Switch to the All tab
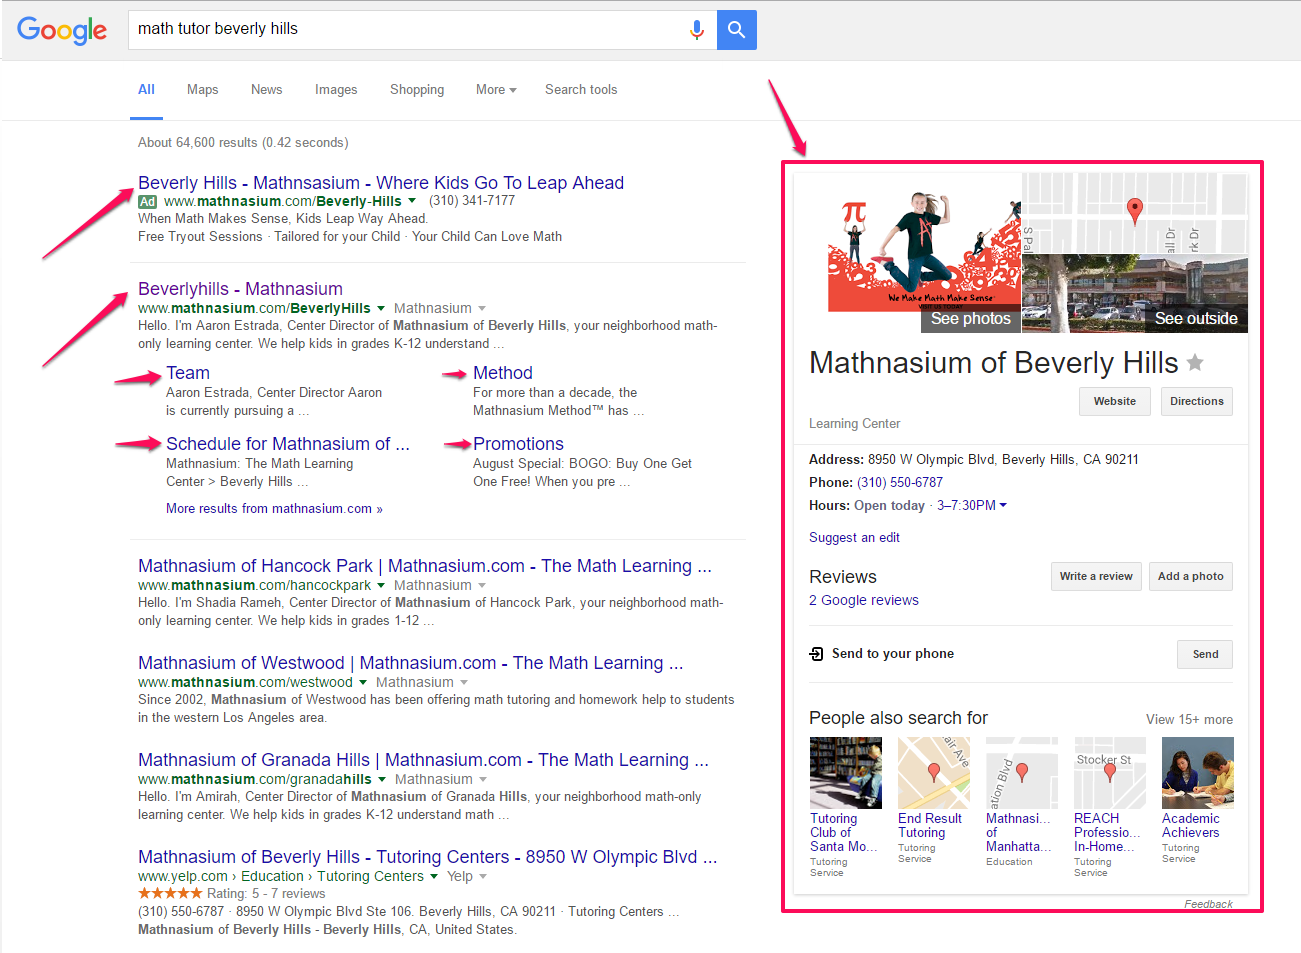The width and height of the screenshot is (1301, 953). [x=146, y=89]
